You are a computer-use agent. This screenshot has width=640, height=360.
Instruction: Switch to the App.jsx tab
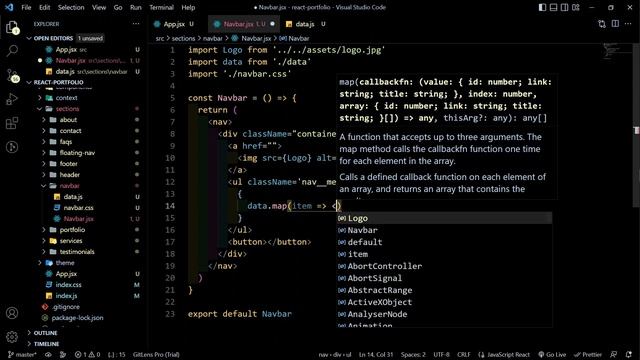pos(174,24)
